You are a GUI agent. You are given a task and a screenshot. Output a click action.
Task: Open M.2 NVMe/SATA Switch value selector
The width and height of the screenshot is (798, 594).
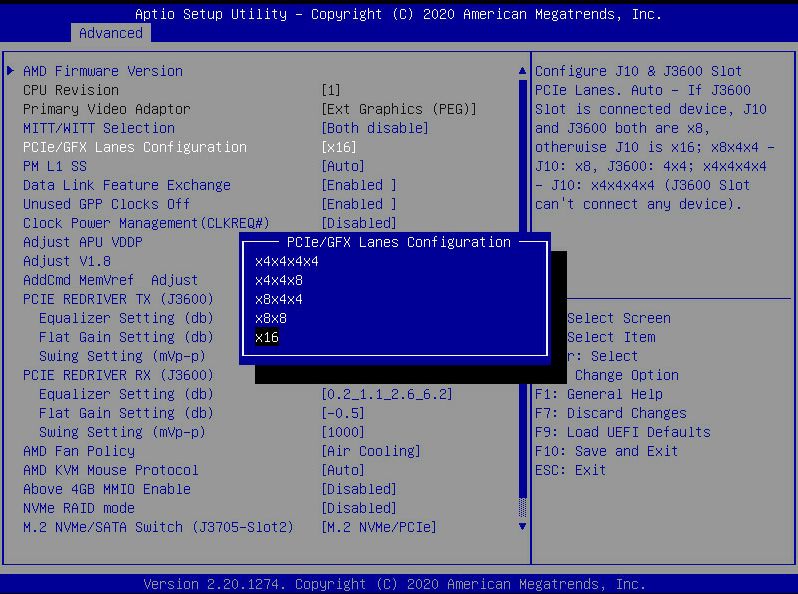coord(378,527)
